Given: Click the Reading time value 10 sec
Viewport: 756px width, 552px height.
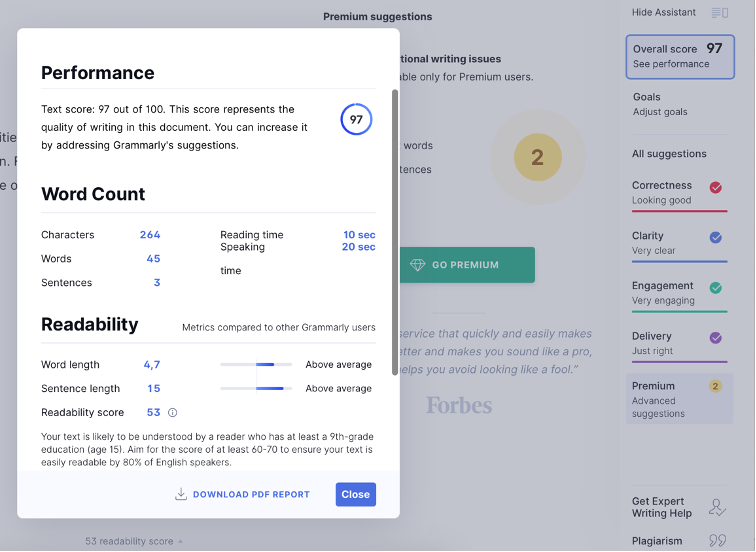Looking at the screenshot, I should (359, 235).
